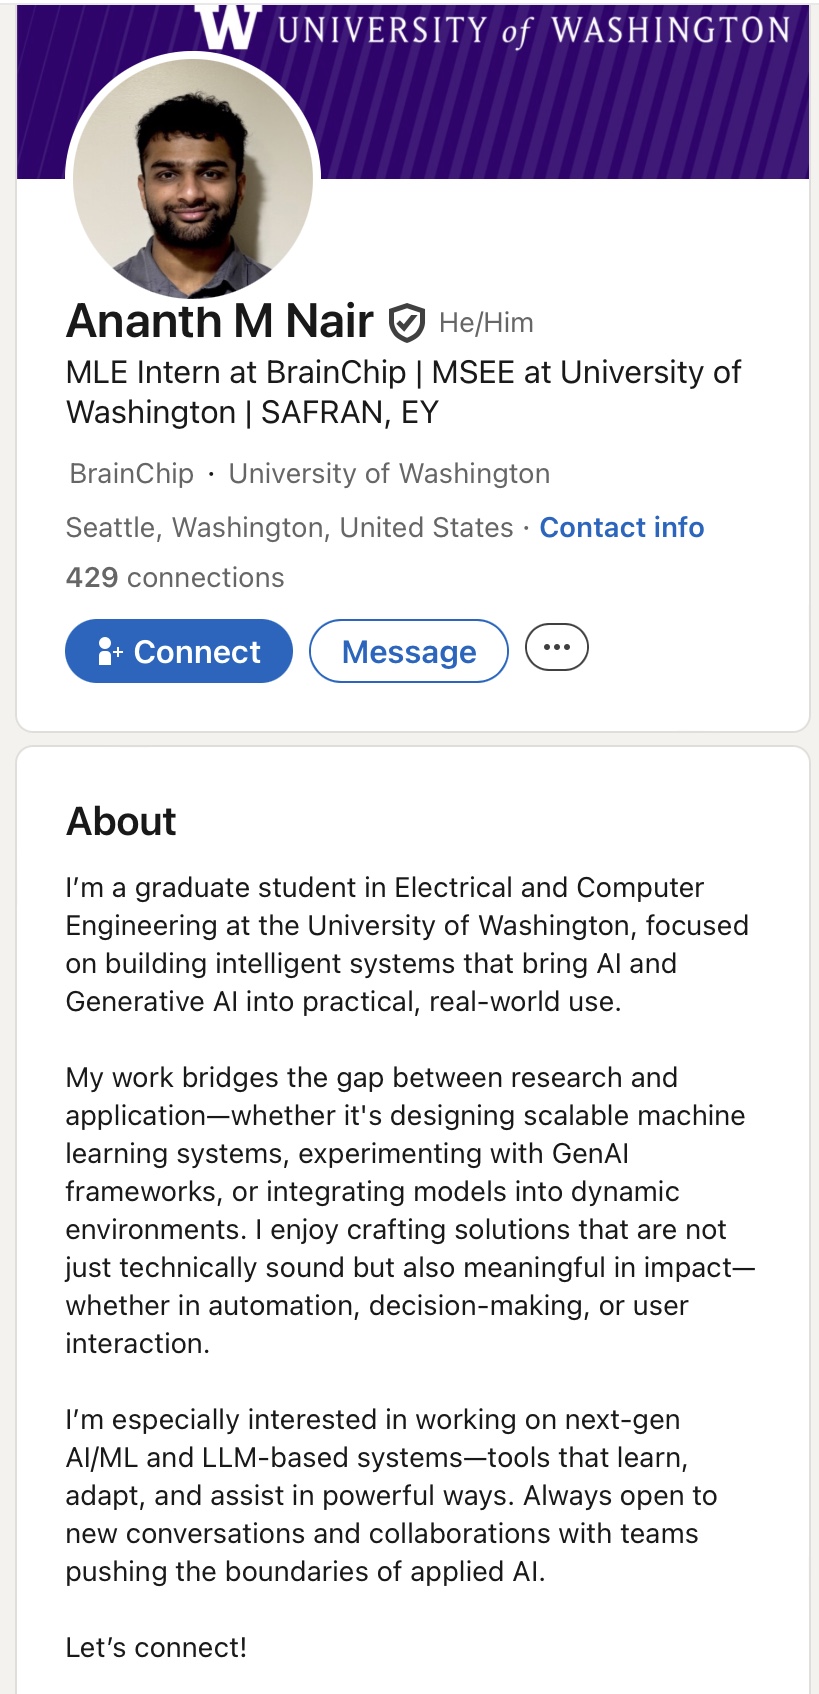This screenshot has width=819, height=1694.
Task: Click the Seattle, Washington location text
Action: (289, 527)
